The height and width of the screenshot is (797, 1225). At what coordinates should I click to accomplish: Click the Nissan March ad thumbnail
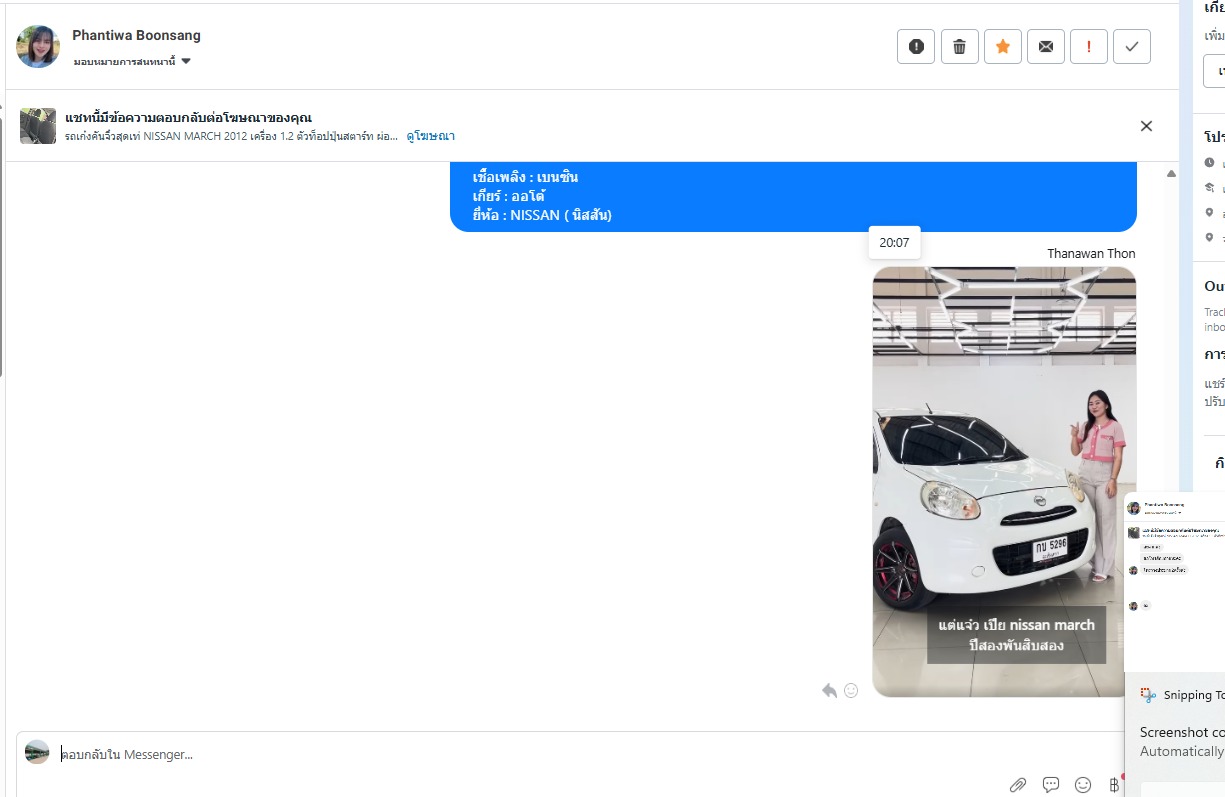tap(38, 126)
